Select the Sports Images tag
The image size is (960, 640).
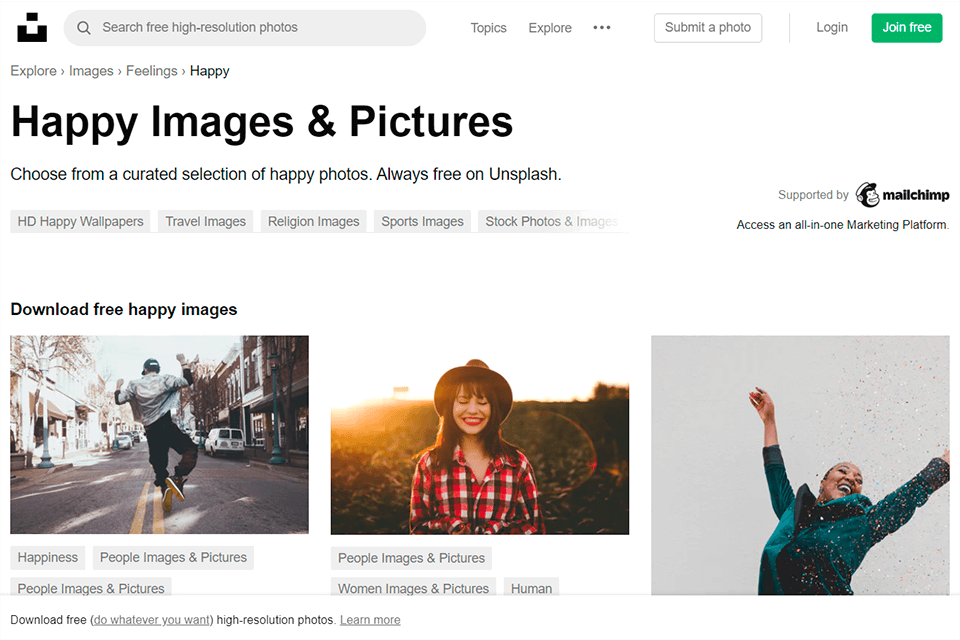tap(422, 221)
